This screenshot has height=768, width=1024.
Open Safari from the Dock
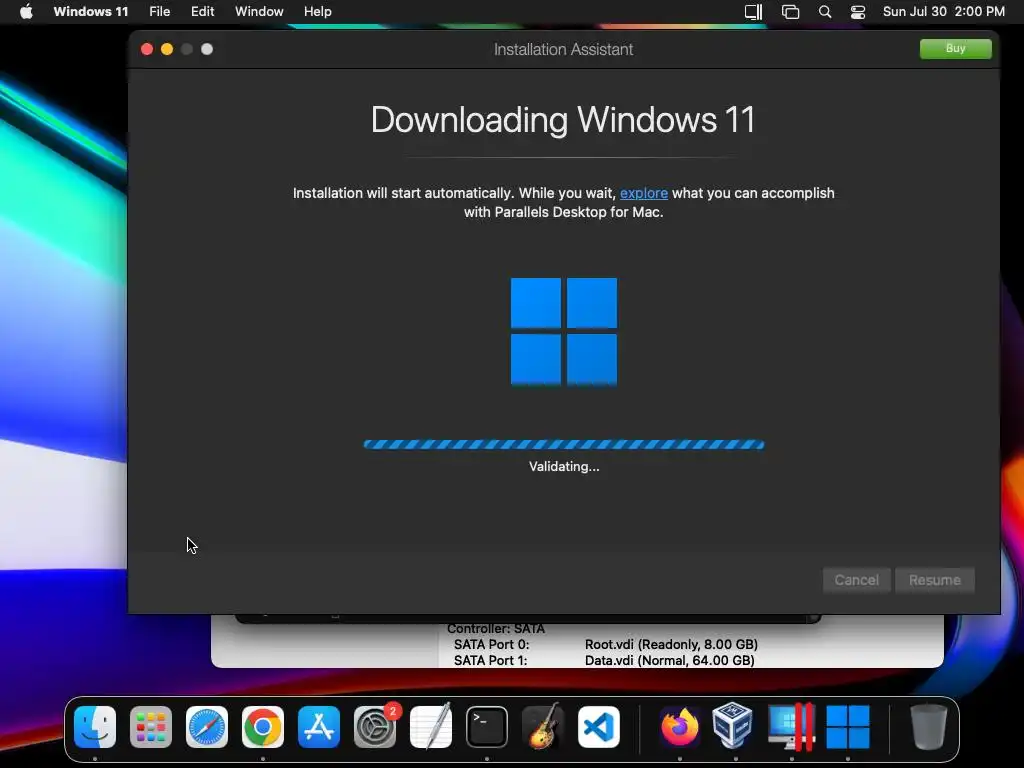[207, 727]
